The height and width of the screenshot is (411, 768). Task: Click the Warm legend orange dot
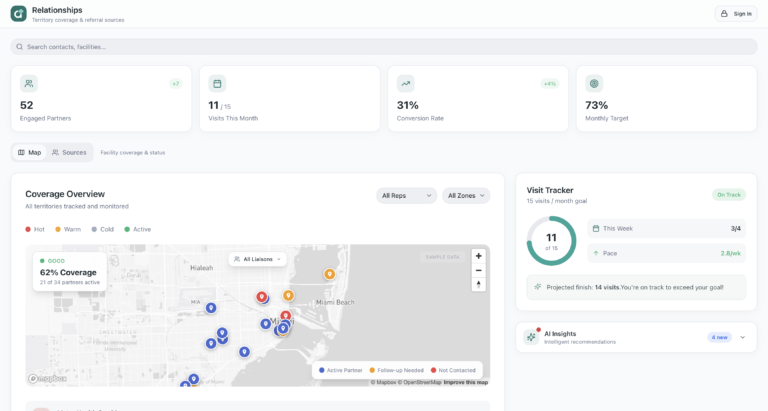coord(58,229)
